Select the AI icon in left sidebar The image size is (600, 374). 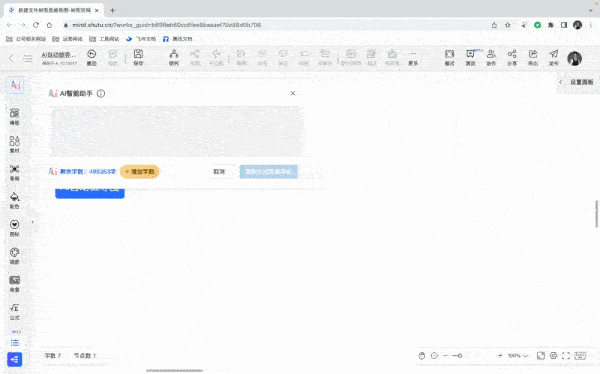15,85
